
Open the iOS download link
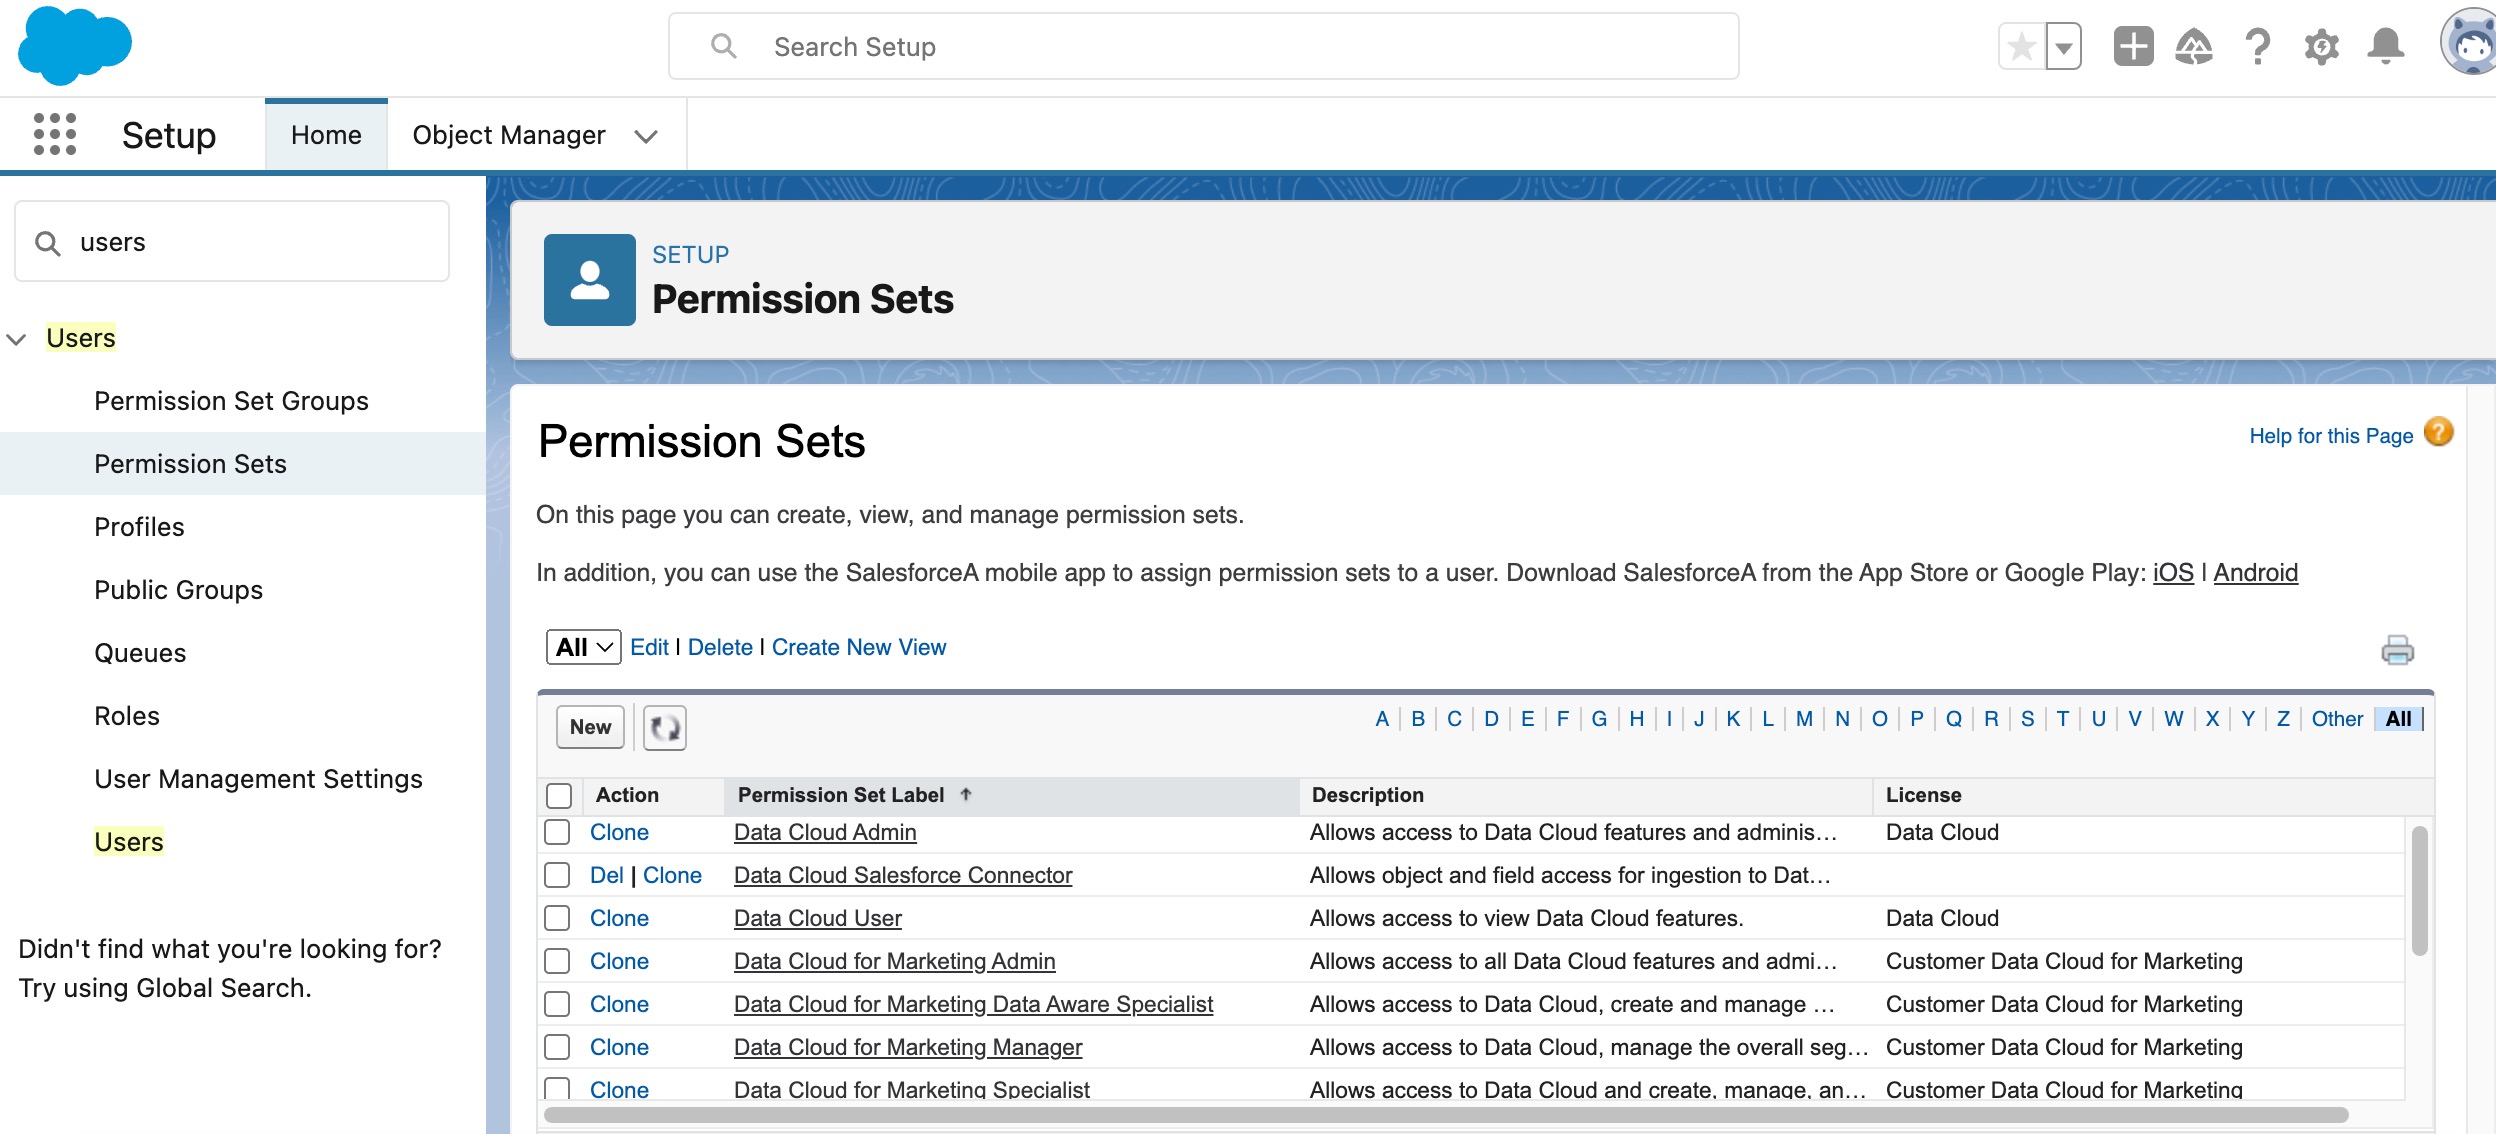(2173, 573)
